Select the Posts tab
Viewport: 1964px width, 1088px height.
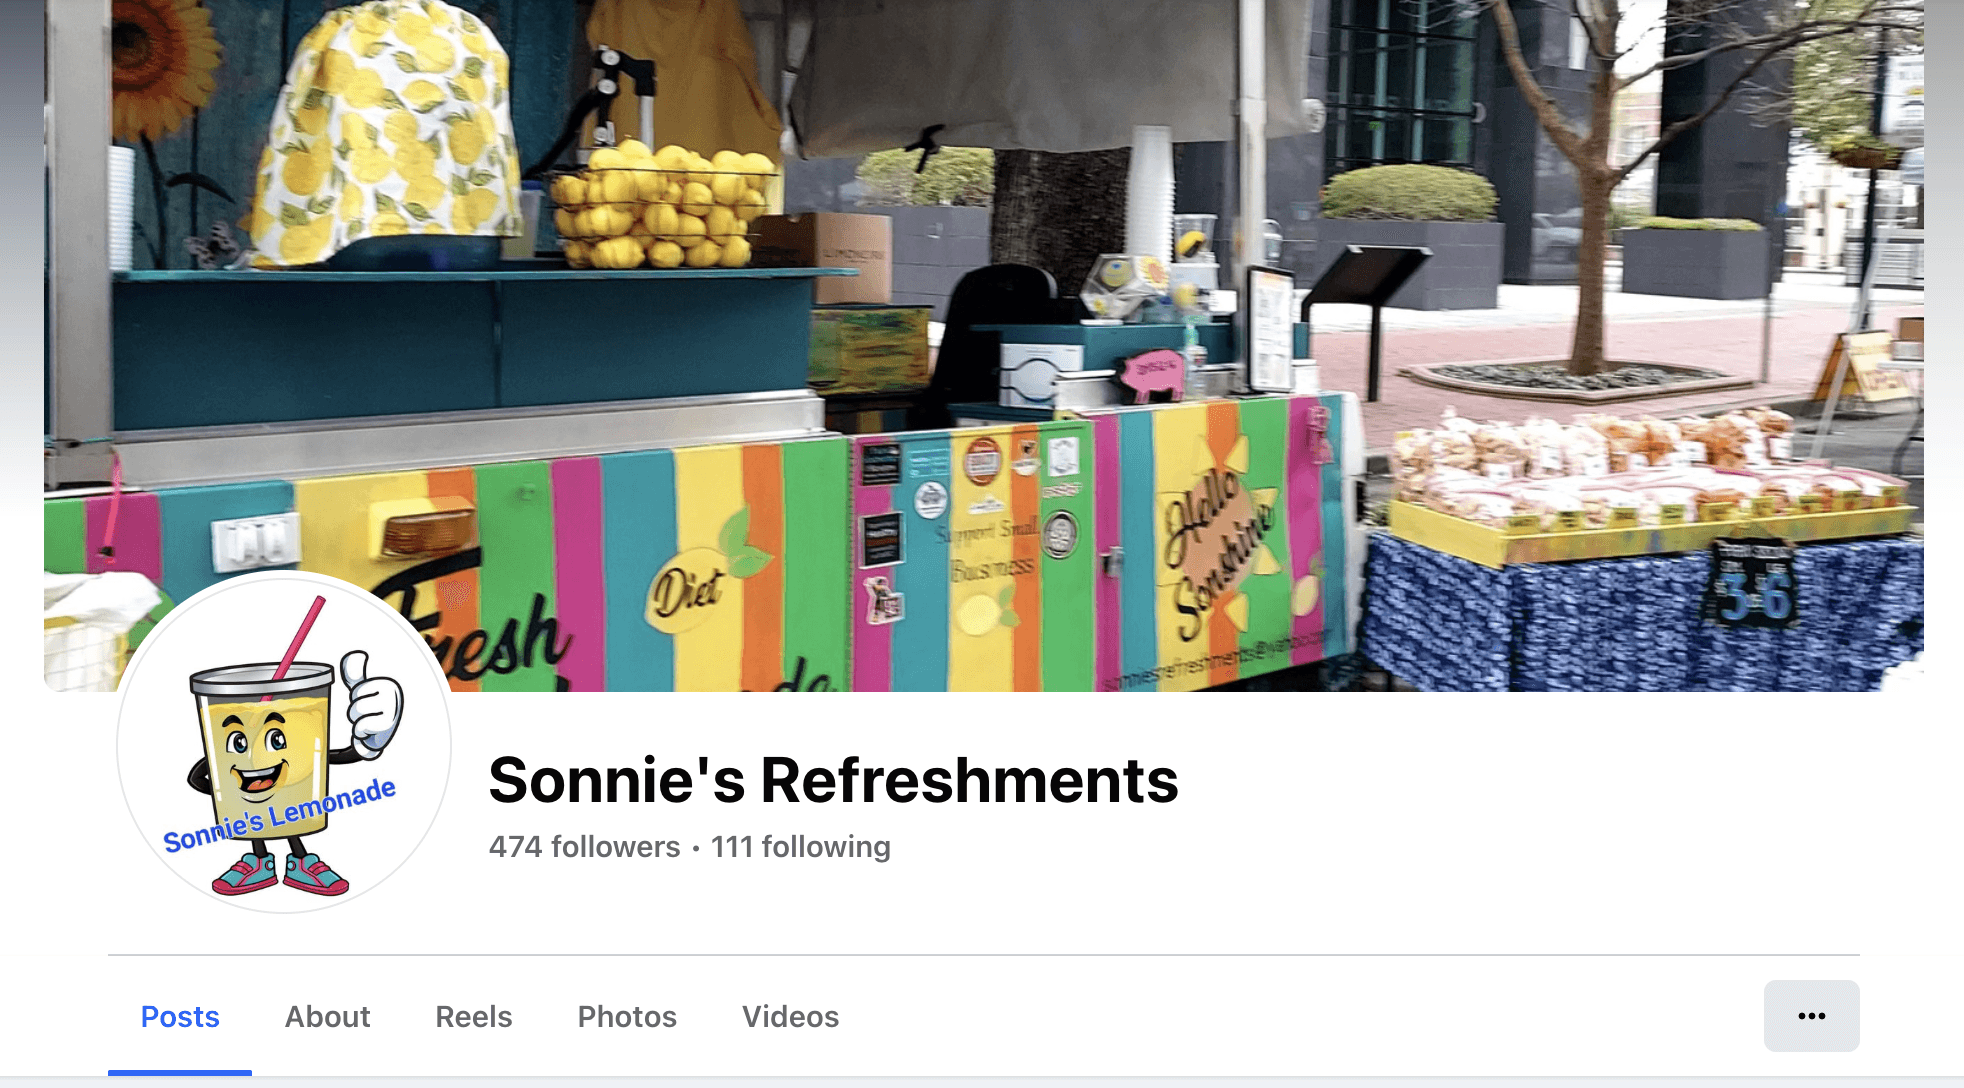point(180,1017)
